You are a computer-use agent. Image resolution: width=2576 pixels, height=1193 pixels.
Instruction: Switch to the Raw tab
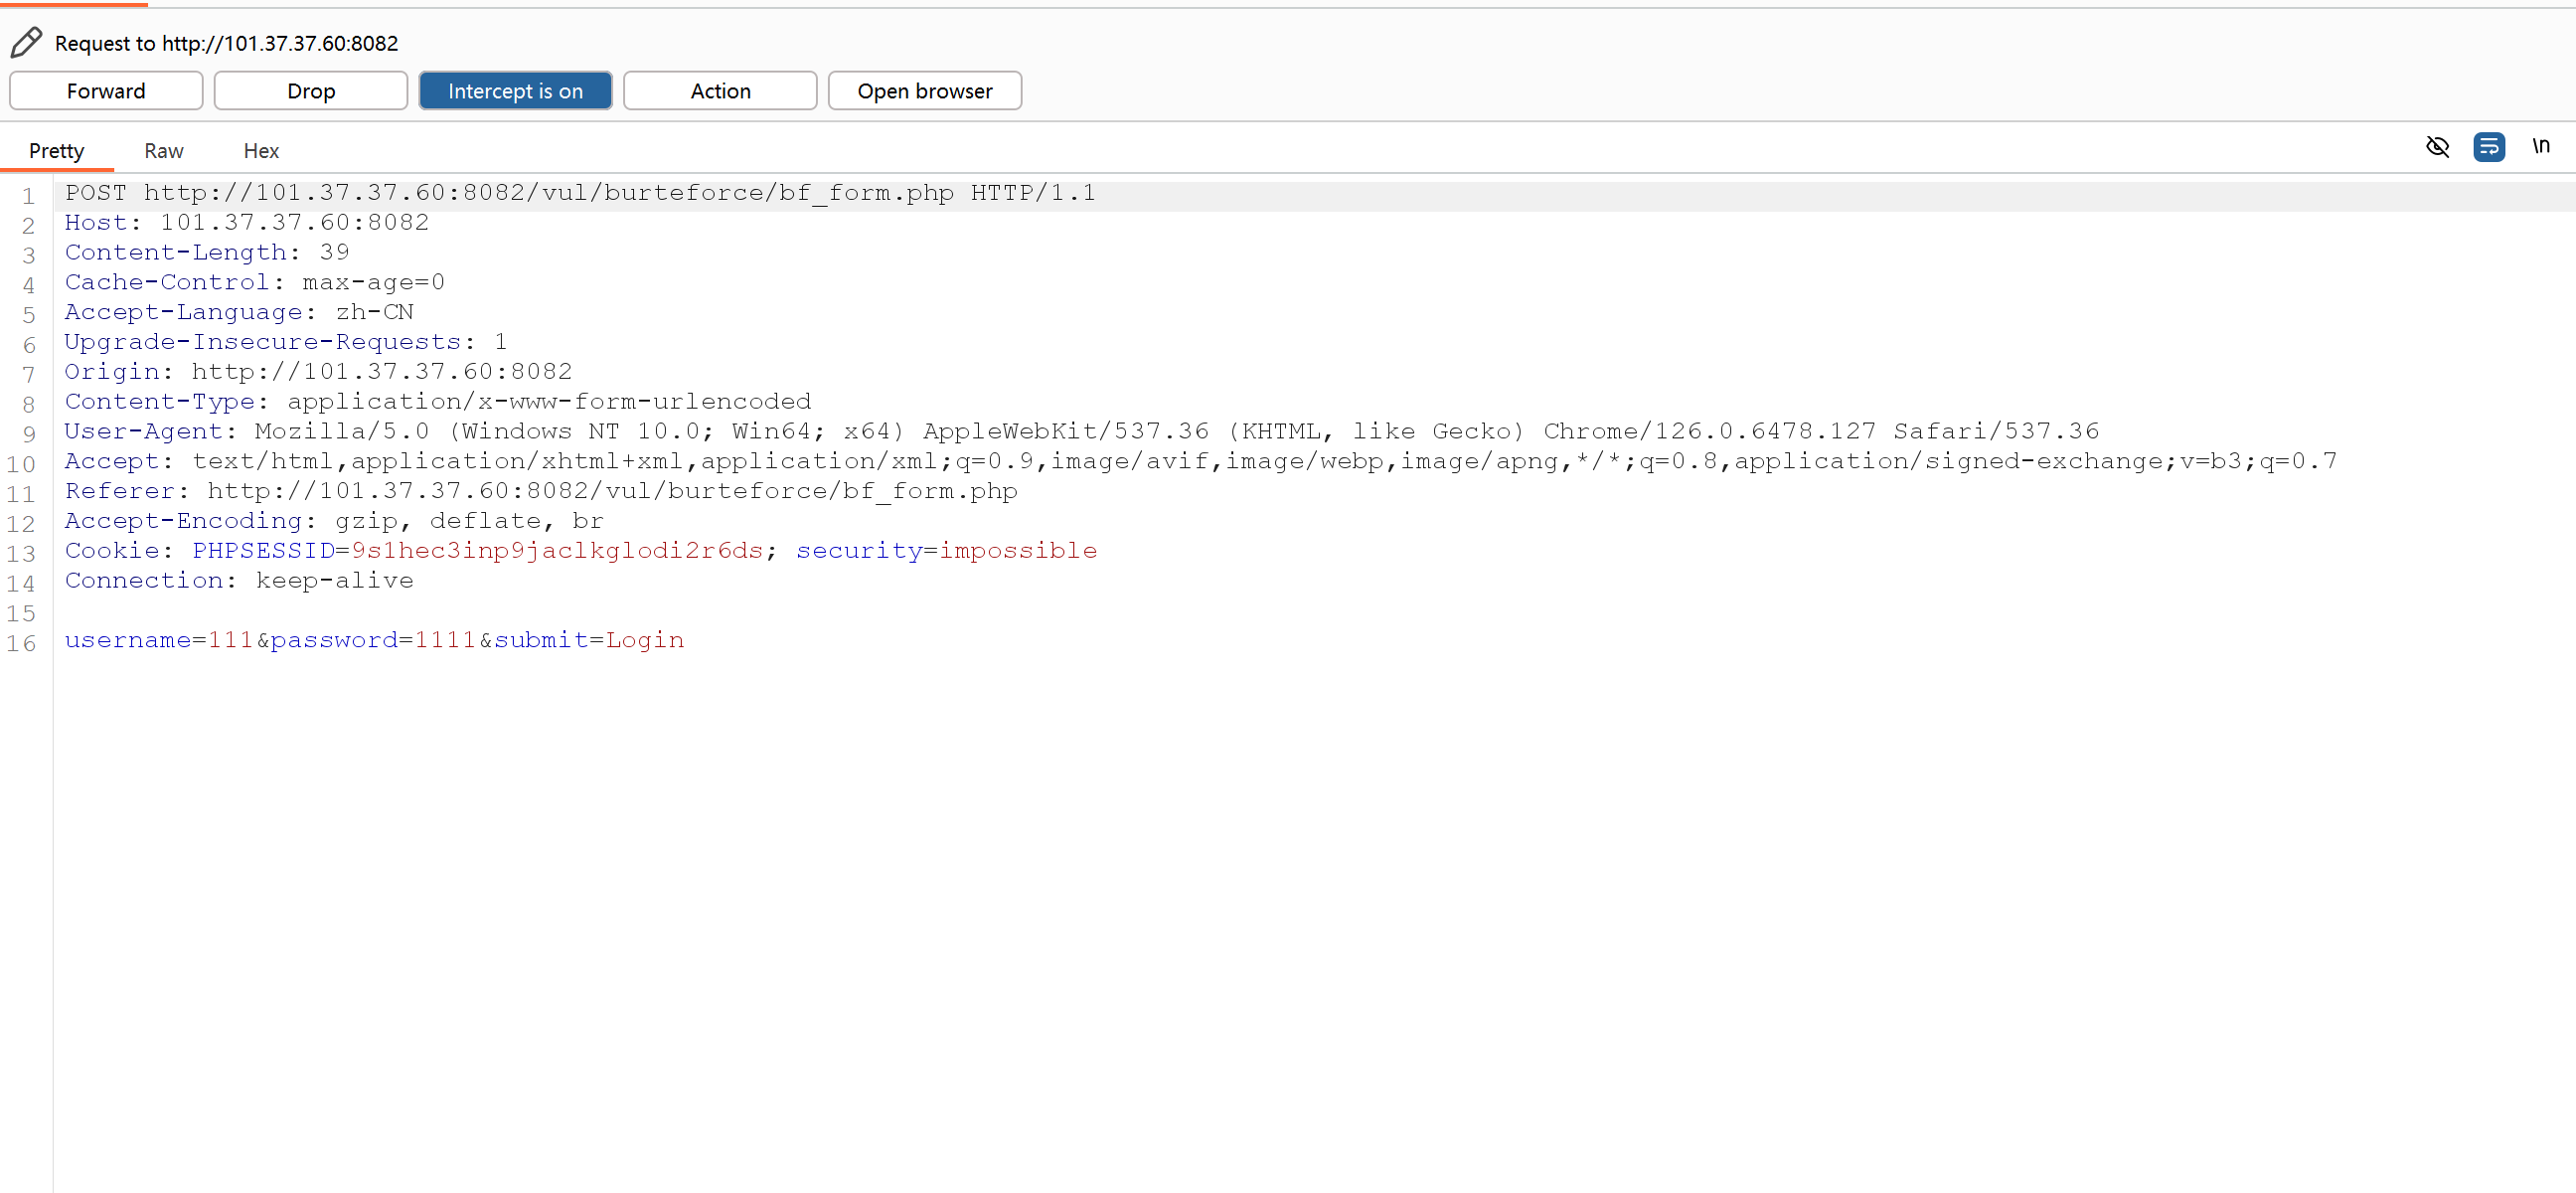point(163,151)
